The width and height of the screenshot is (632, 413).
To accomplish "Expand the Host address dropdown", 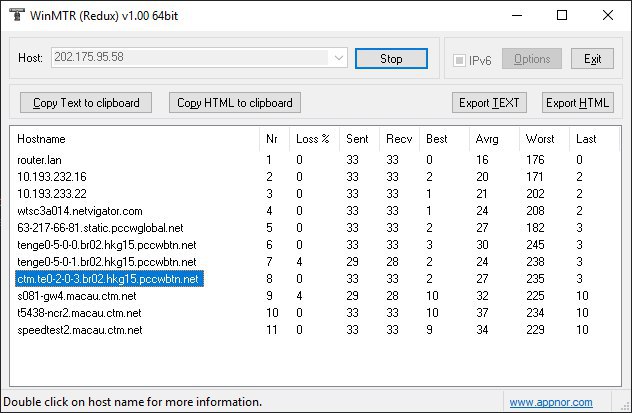I will tap(339, 58).
